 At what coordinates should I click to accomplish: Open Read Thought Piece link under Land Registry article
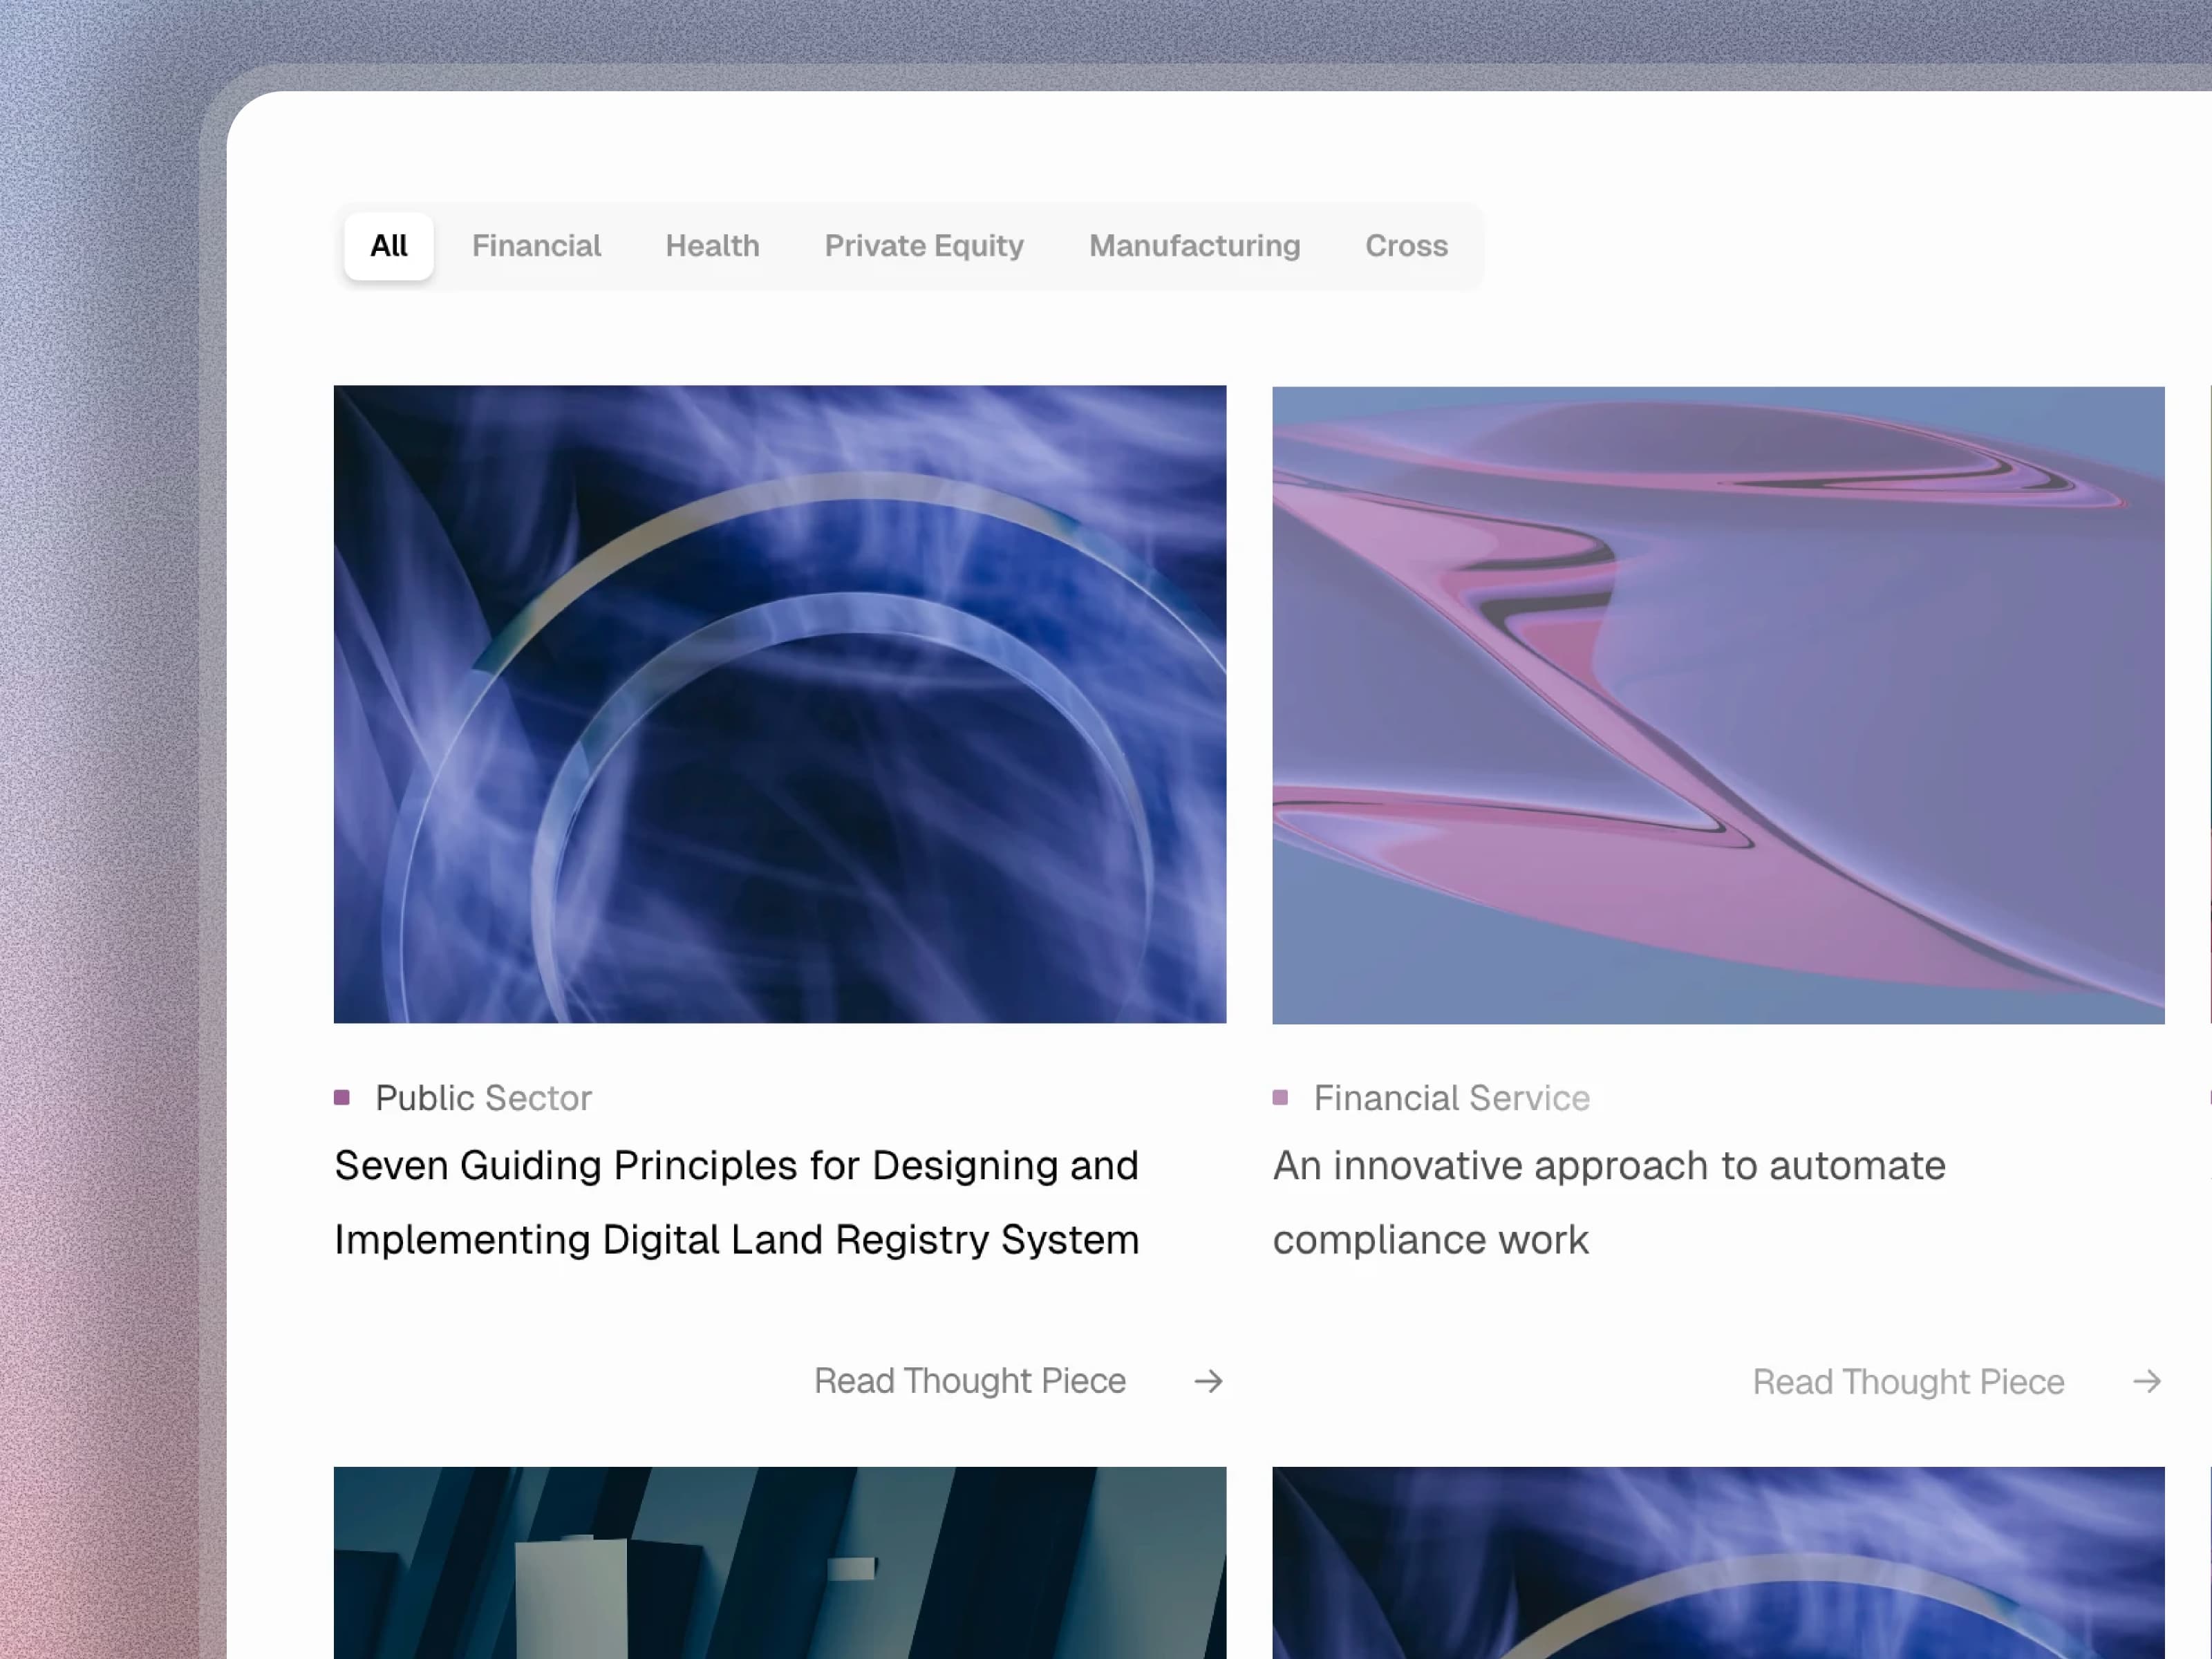tap(969, 1381)
